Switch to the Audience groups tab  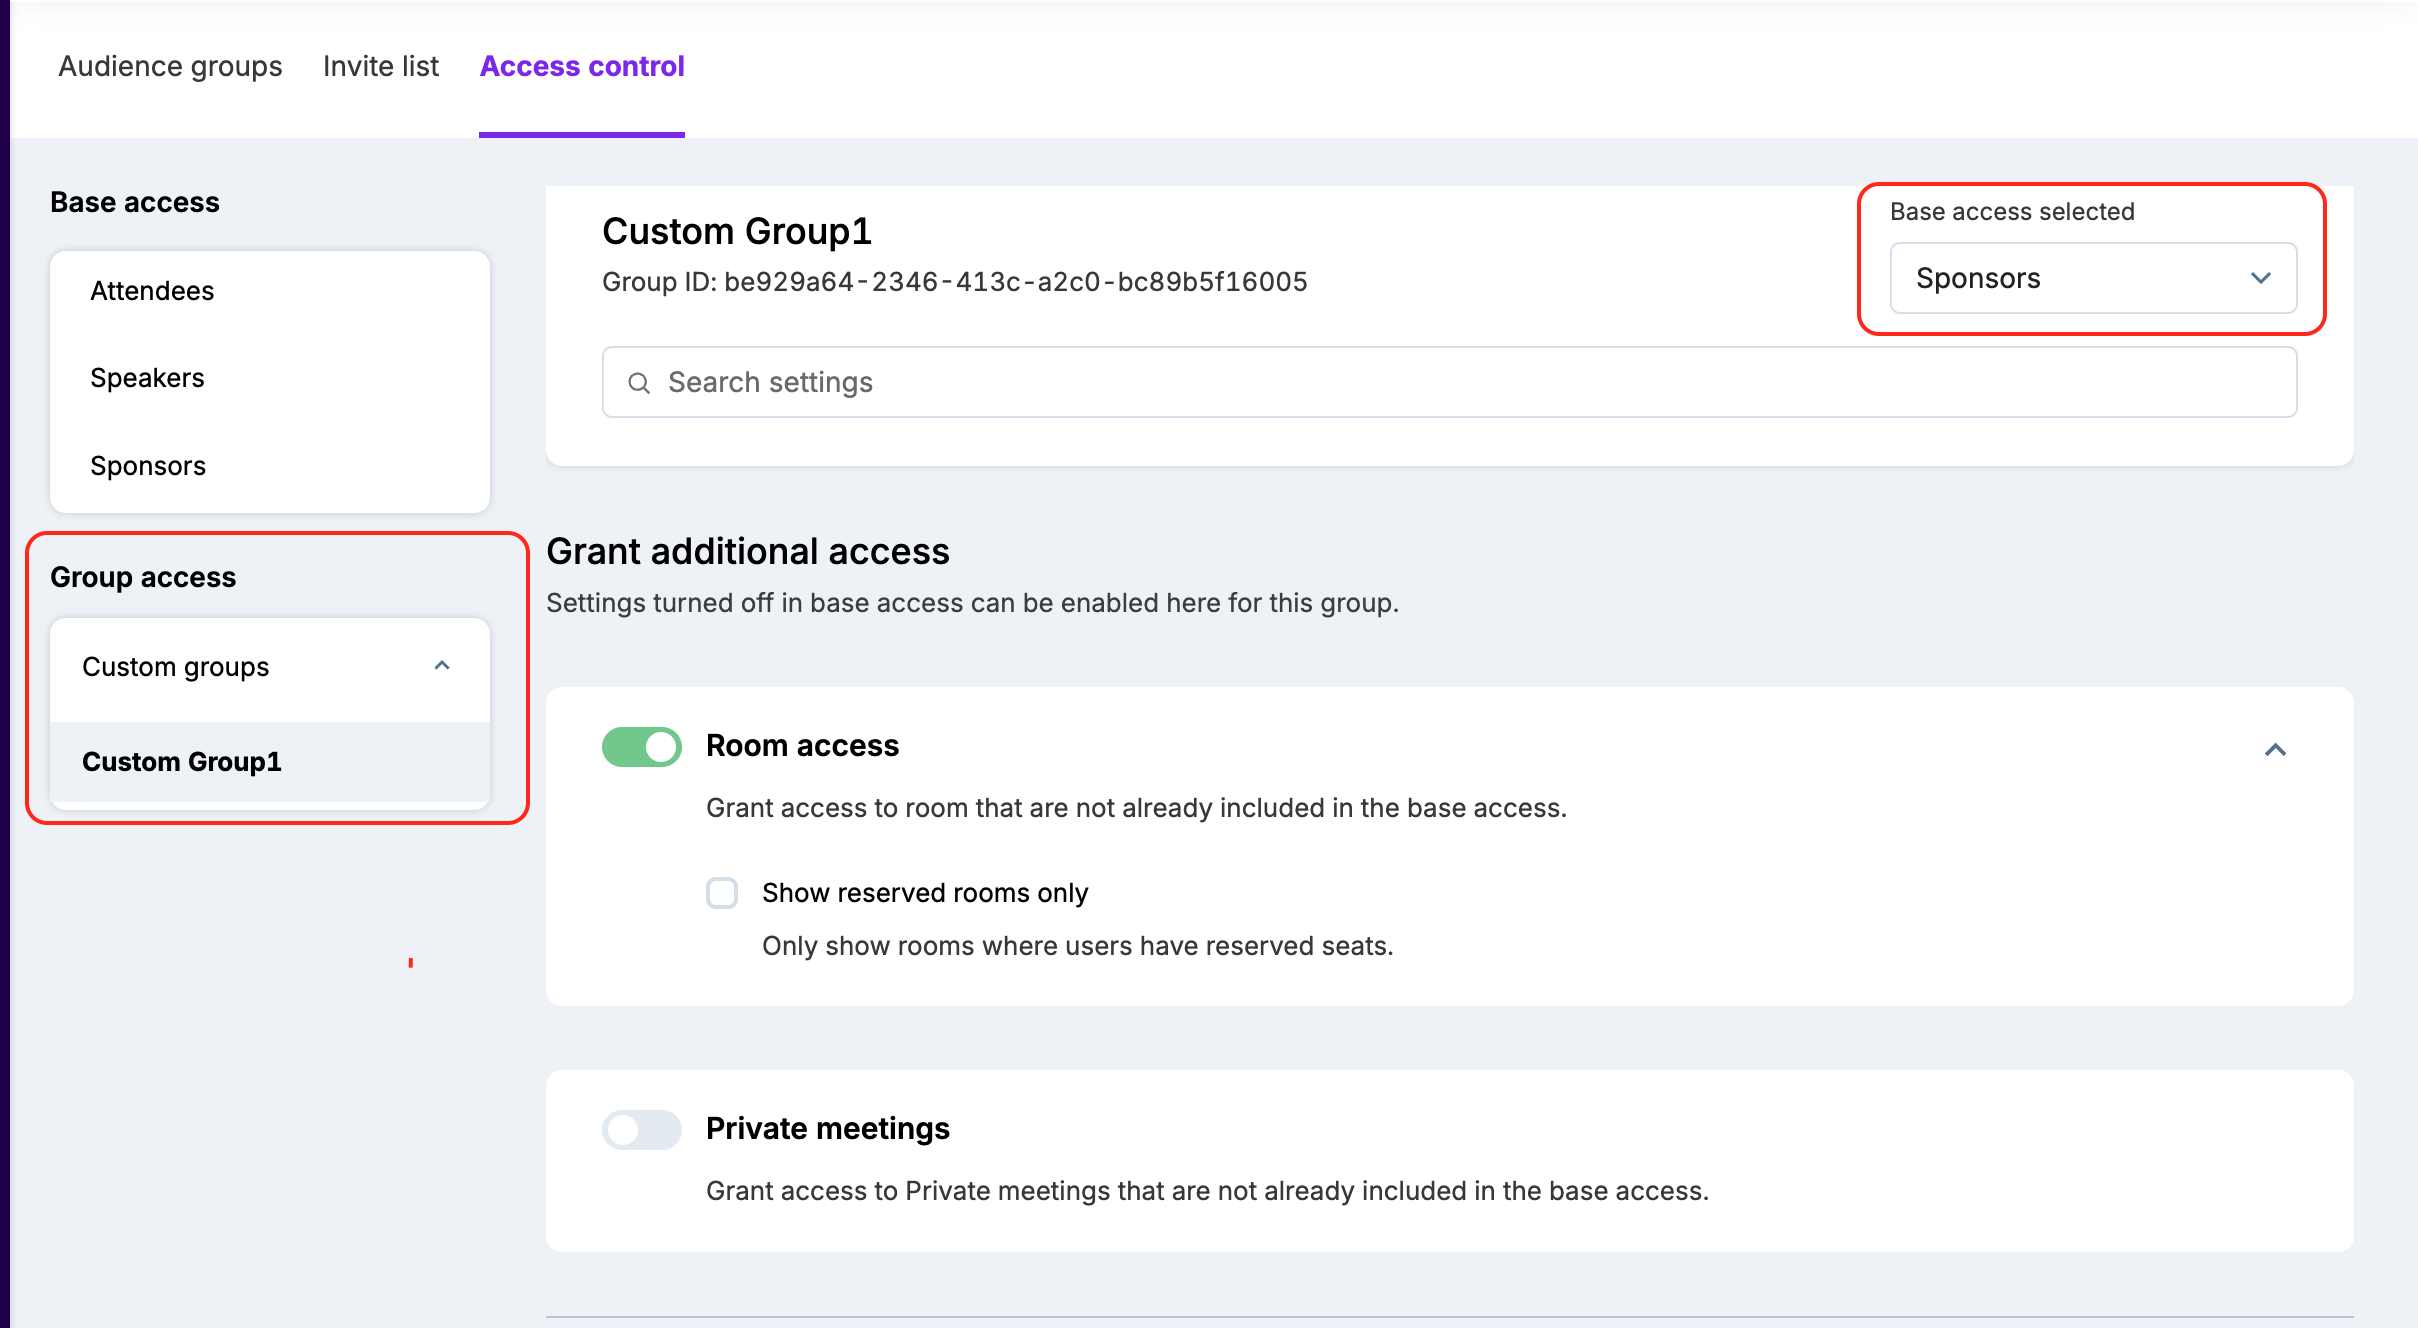[170, 66]
